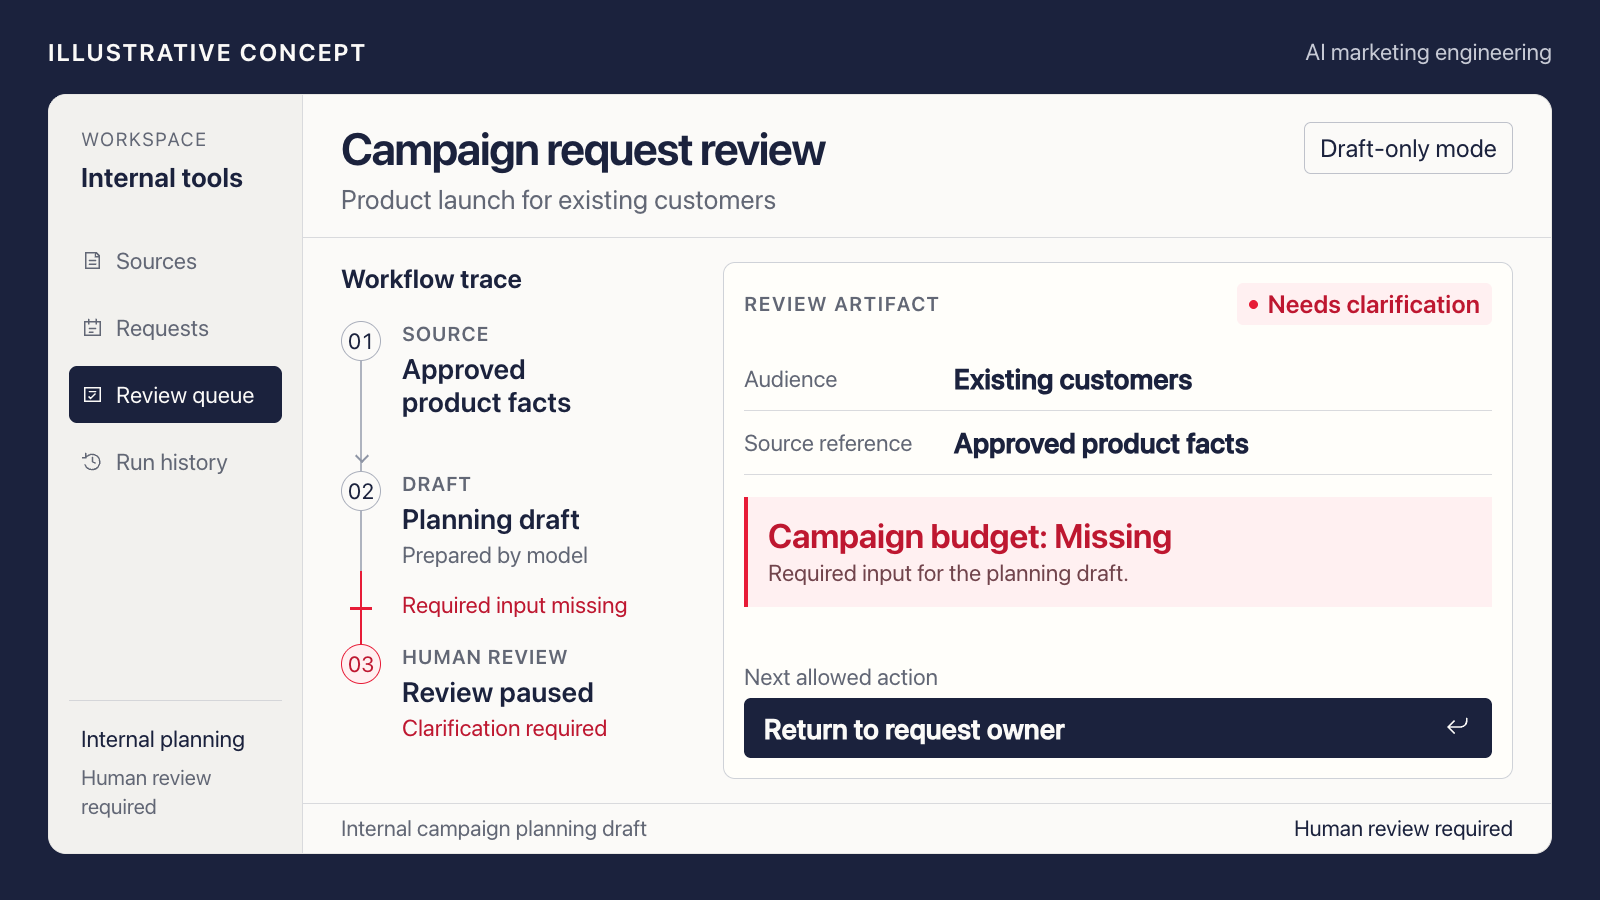Click the Needs clarification status badge
Image resolution: width=1600 pixels, height=900 pixels.
(x=1364, y=304)
